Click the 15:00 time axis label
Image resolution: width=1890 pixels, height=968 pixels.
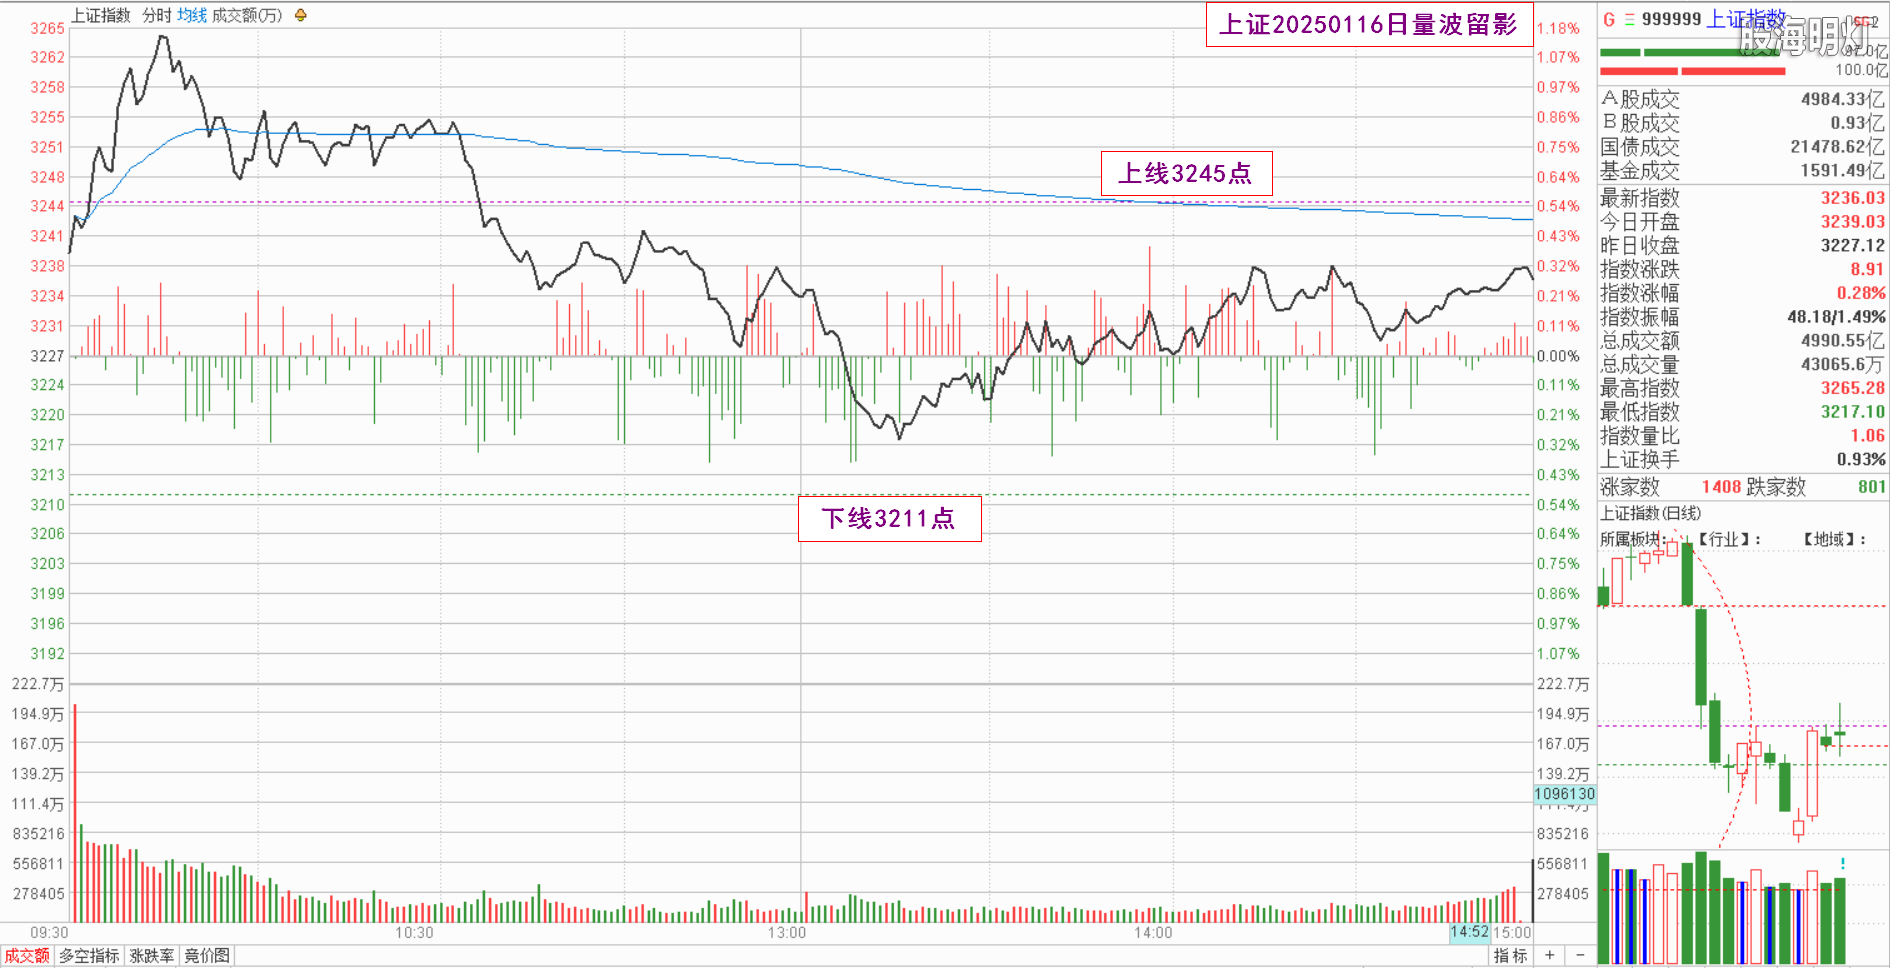point(1512,932)
